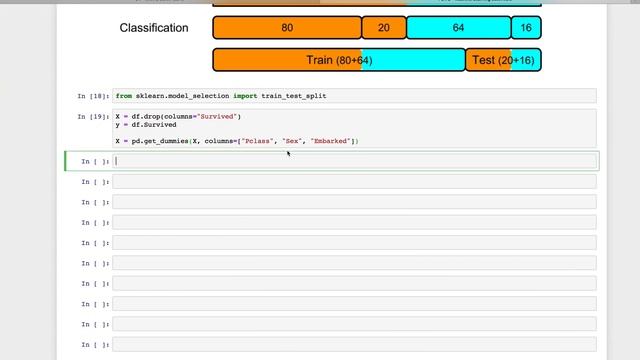
Task: Click the Classification label text
Action: pyautogui.click(x=154, y=28)
